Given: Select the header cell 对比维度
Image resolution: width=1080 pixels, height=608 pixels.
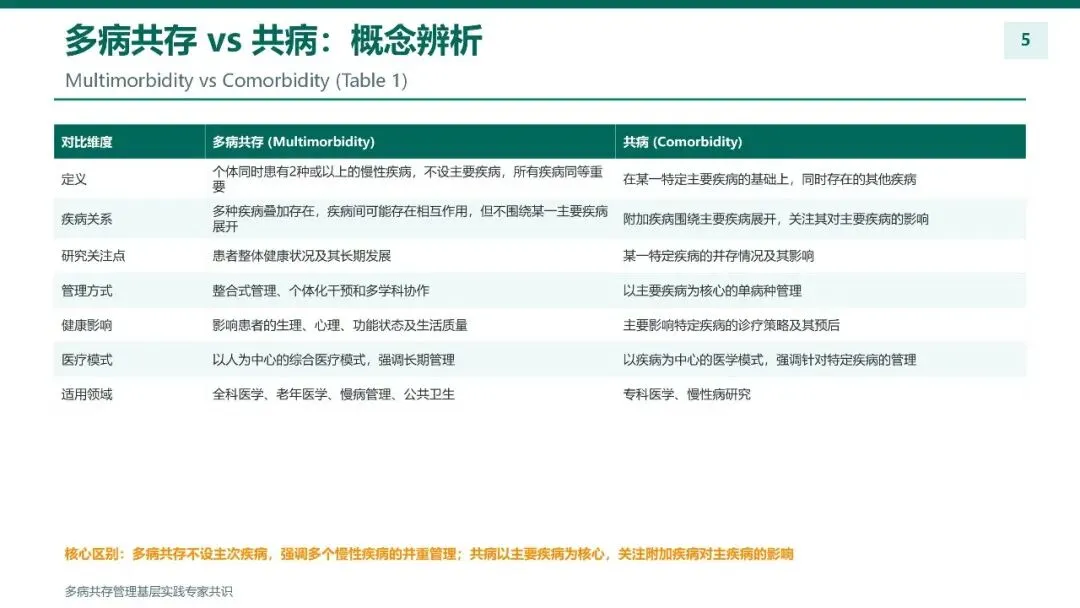Looking at the screenshot, I should click(129, 142).
